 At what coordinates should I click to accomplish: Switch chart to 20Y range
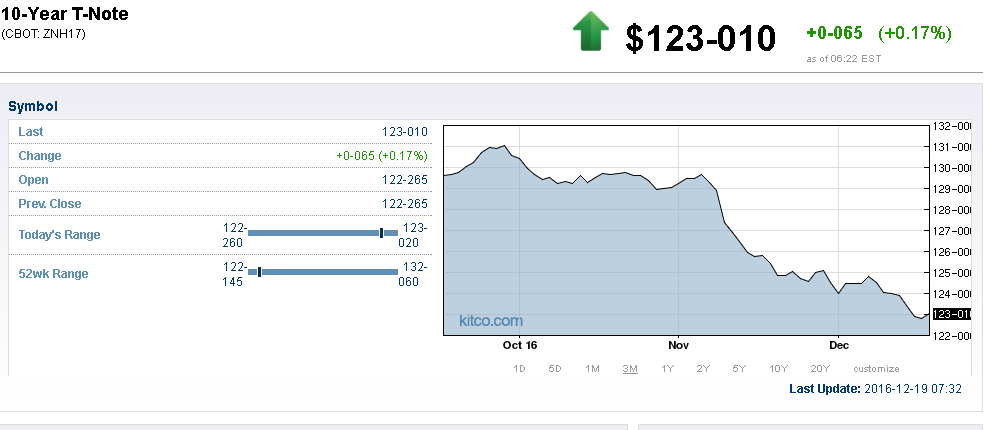tap(820, 369)
